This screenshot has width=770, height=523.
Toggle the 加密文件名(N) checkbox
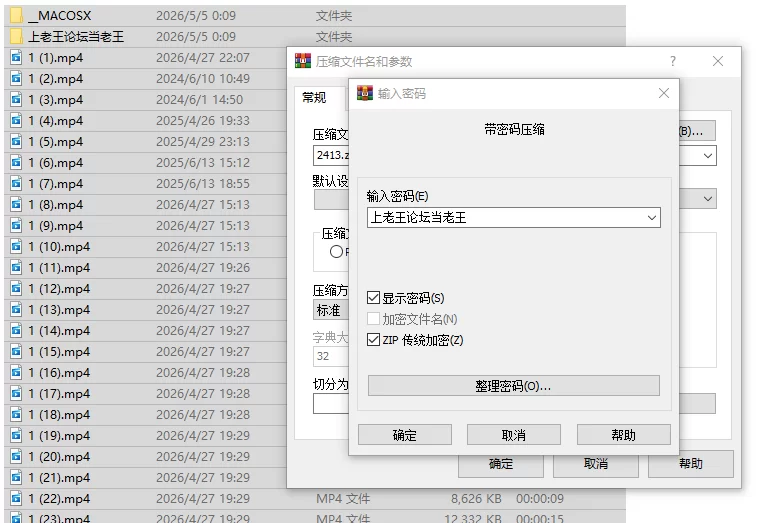click(x=373, y=319)
